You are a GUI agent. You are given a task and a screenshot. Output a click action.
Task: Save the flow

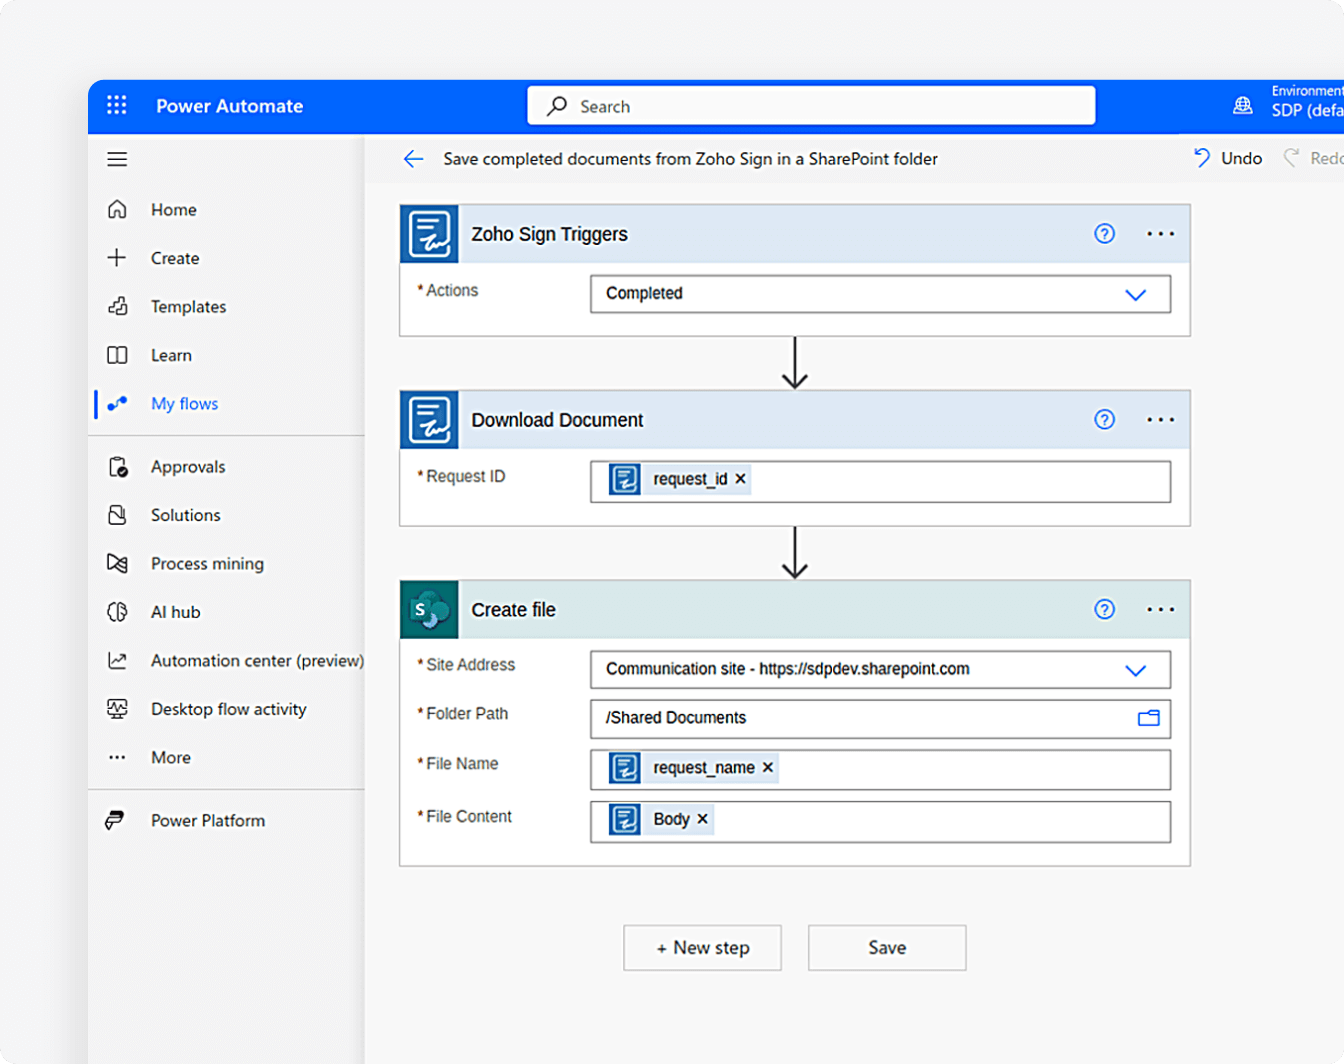(x=887, y=948)
